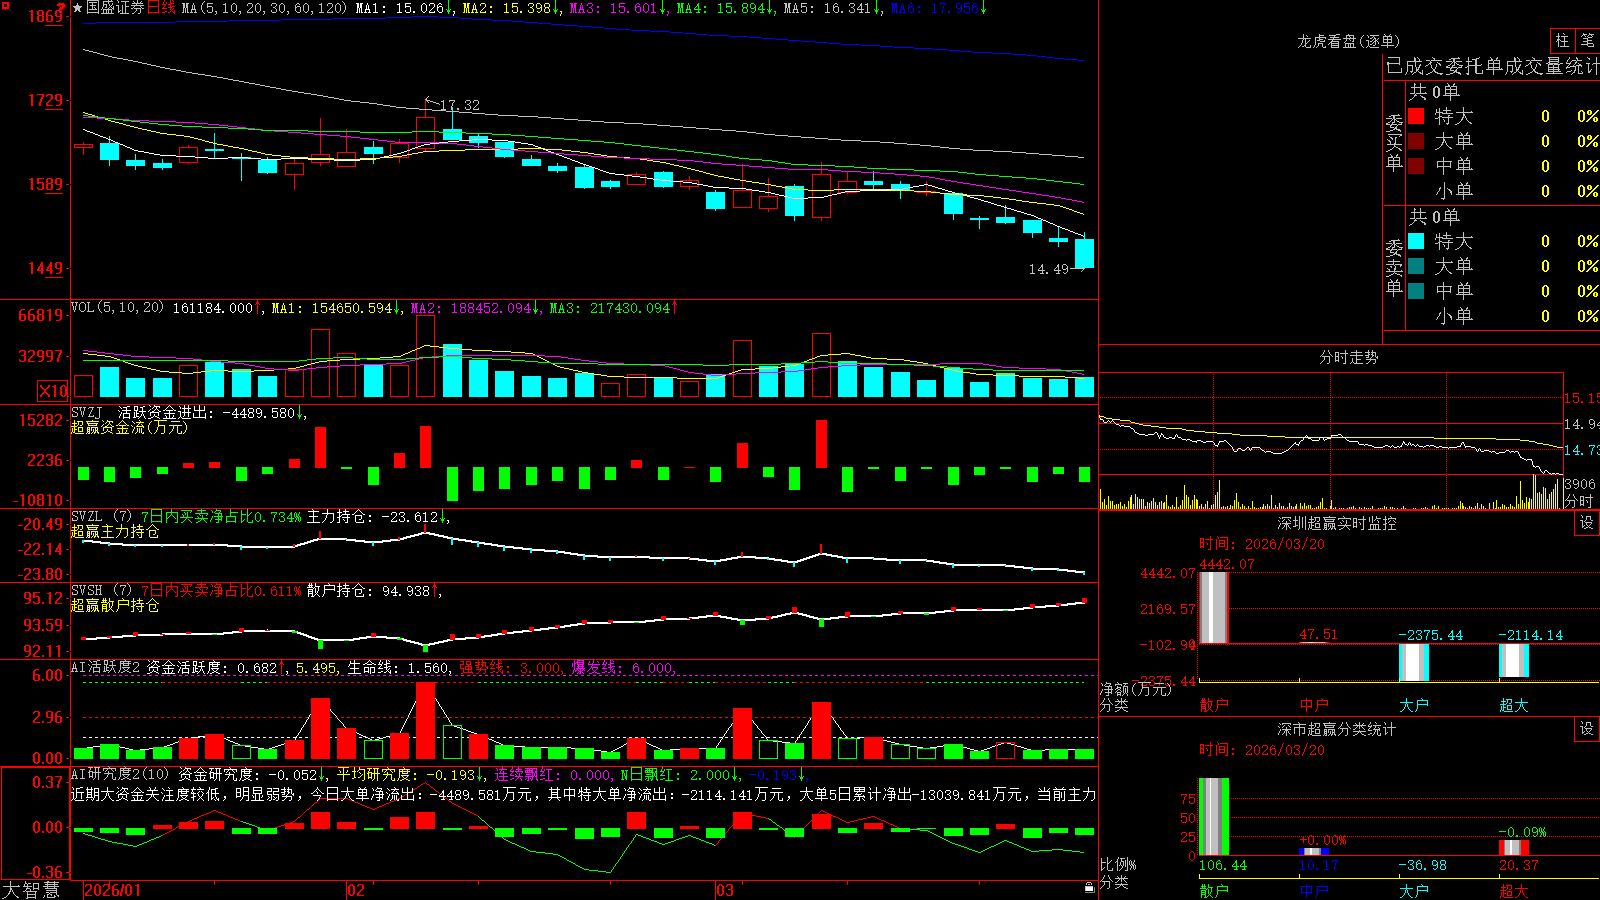Click the 中单 swatch under 委卖单
This screenshot has height=900, width=1600.
(x=1416, y=291)
